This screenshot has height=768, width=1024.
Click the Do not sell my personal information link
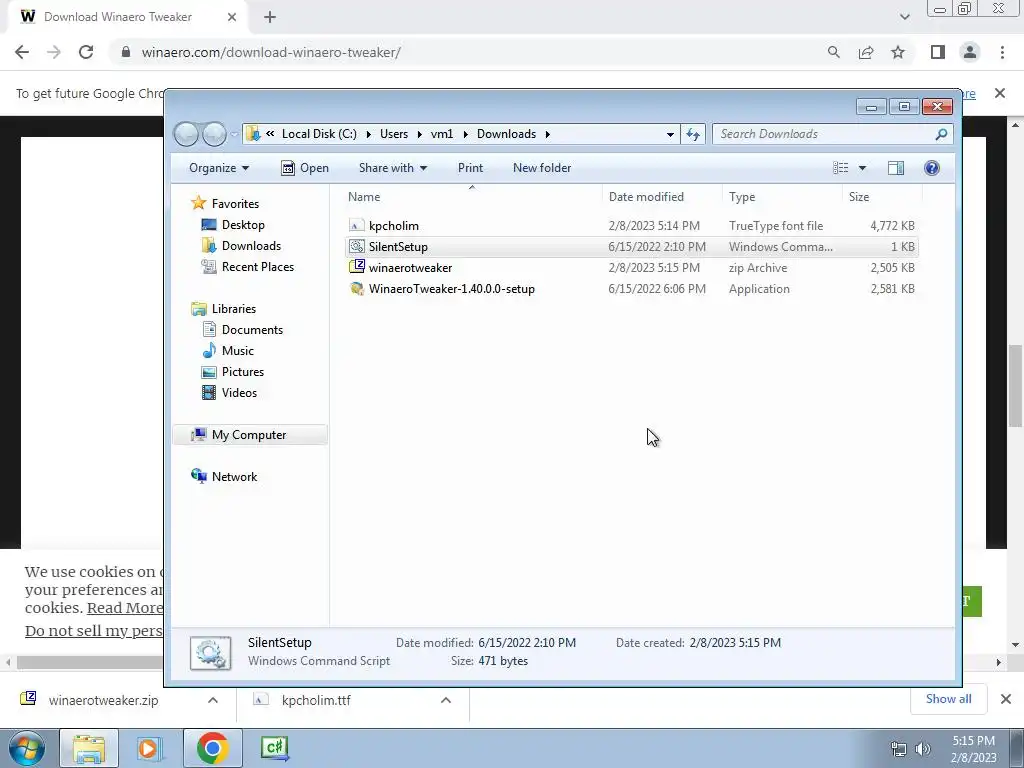(93, 631)
